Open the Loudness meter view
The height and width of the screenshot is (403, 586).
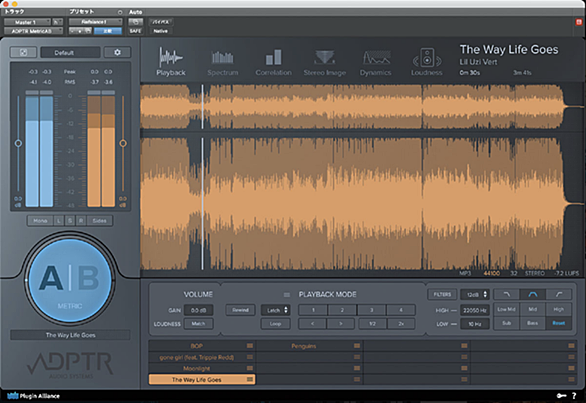point(427,62)
